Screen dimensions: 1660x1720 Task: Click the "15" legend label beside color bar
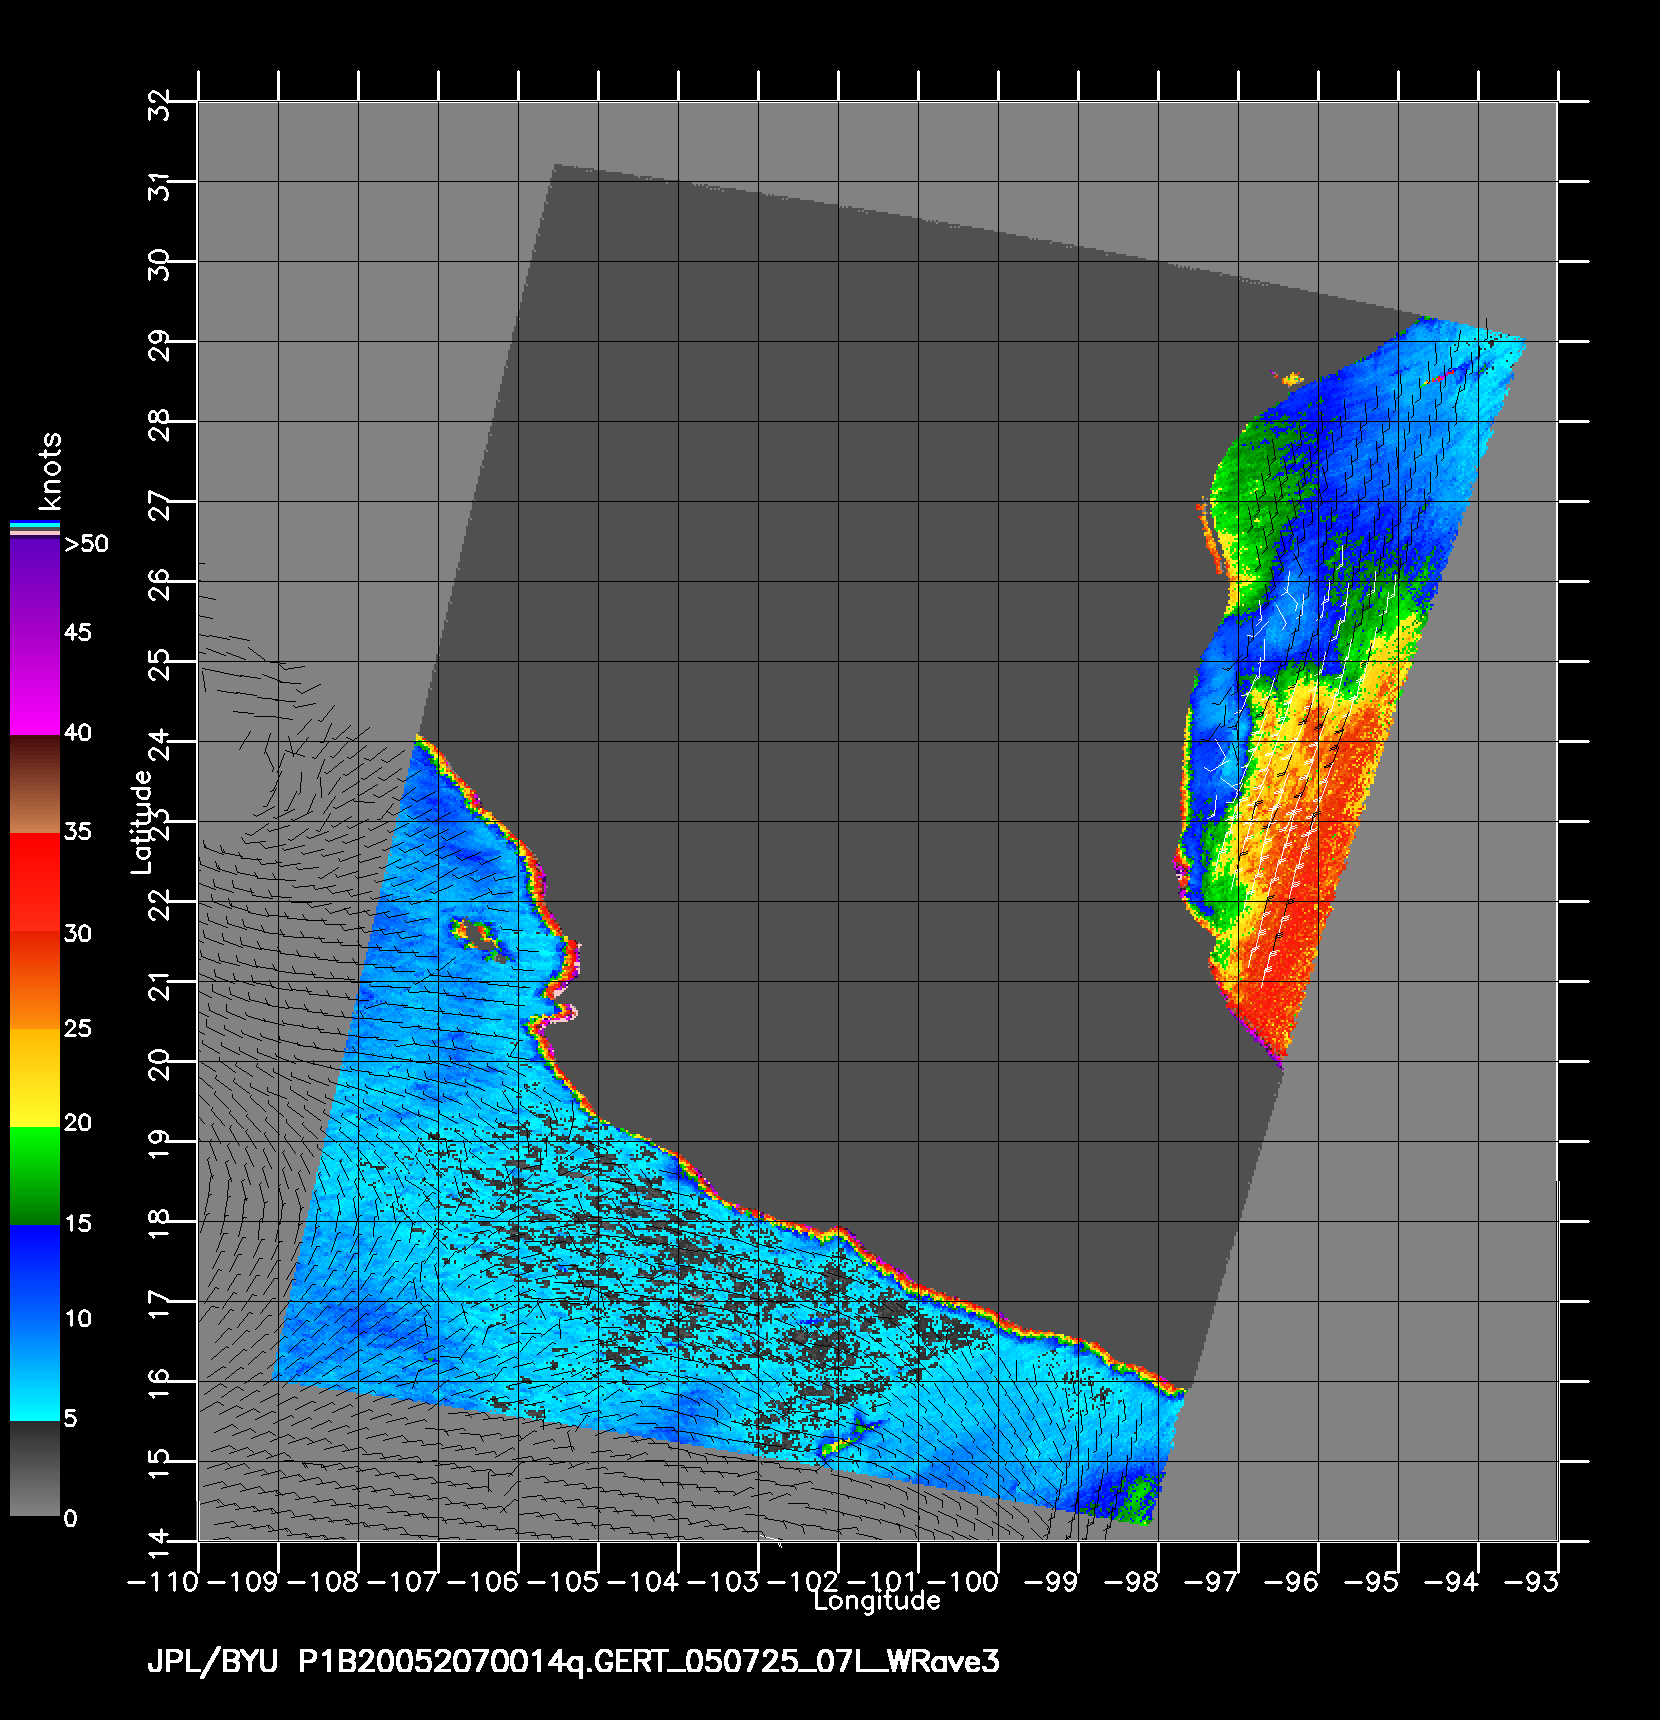coord(78,1223)
